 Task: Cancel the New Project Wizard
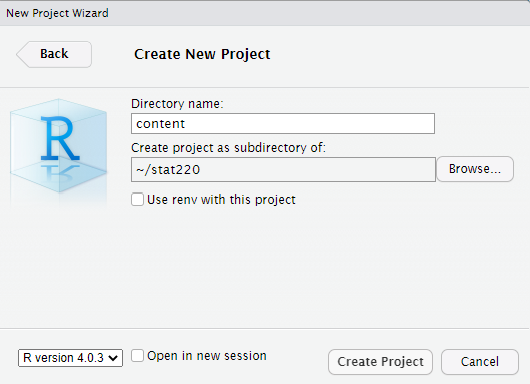pos(480,362)
